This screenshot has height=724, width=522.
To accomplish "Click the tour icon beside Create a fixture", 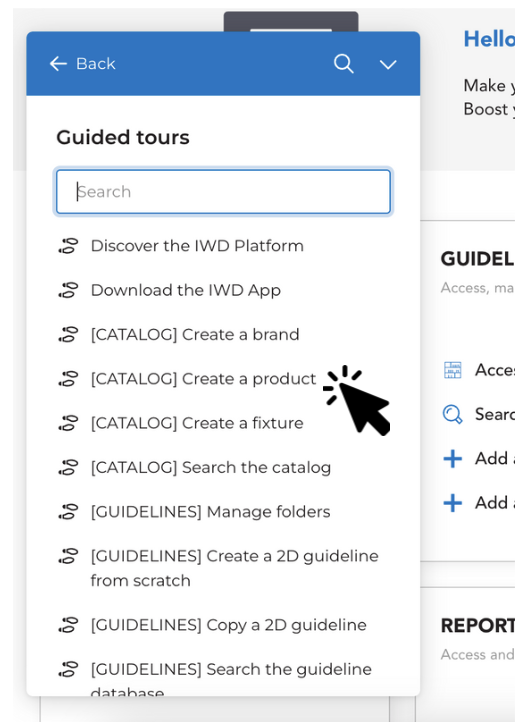I will (68, 423).
